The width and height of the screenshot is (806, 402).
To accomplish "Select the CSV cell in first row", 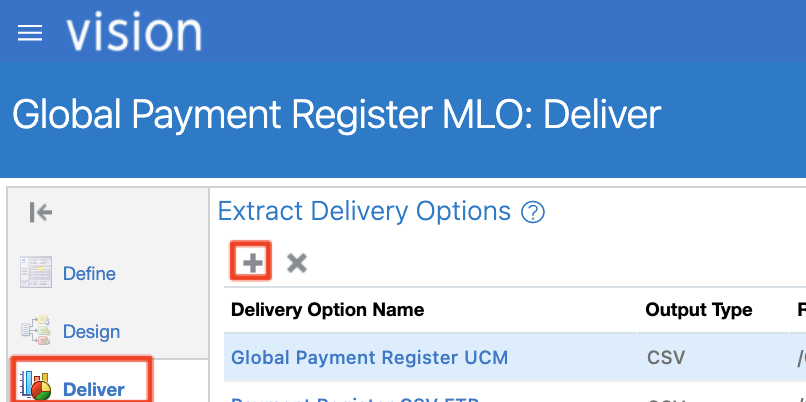I will click(x=662, y=357).
